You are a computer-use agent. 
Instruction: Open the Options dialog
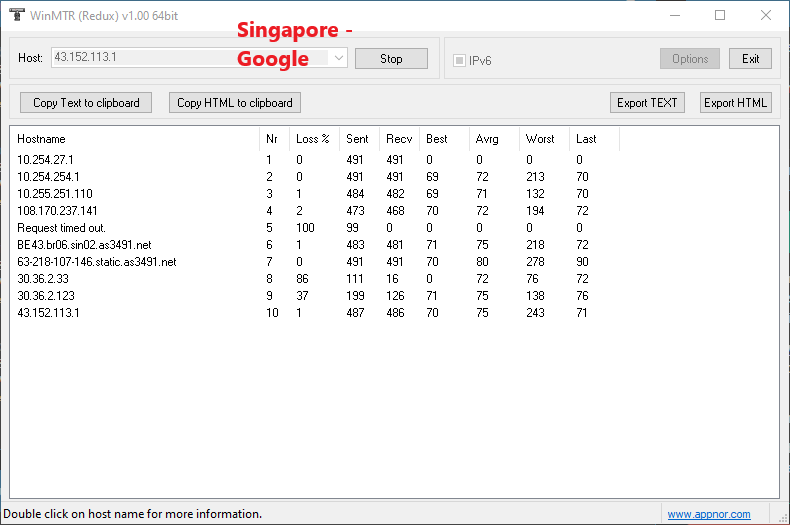point(690,59)
